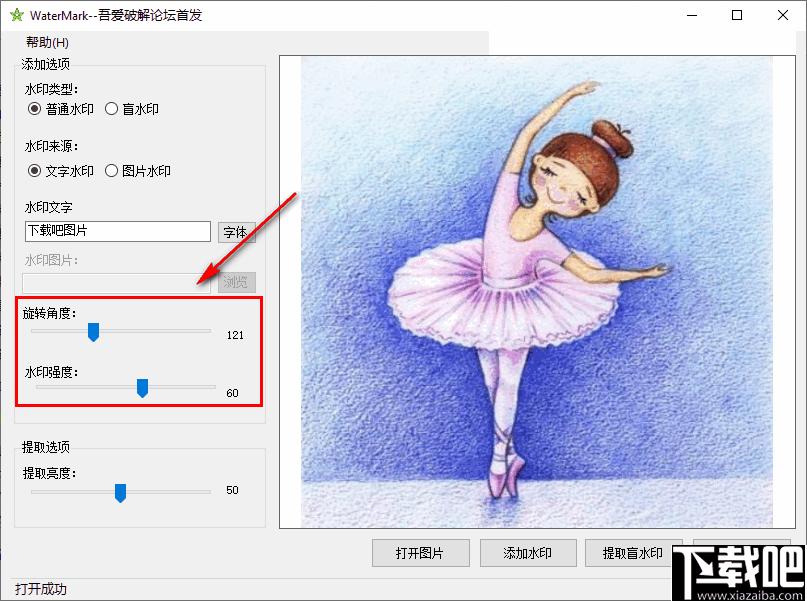Image resolution: width=807 pixels, height=601 pixels.
Task: Click the ballerina image preview
Action: coord(536,290)
